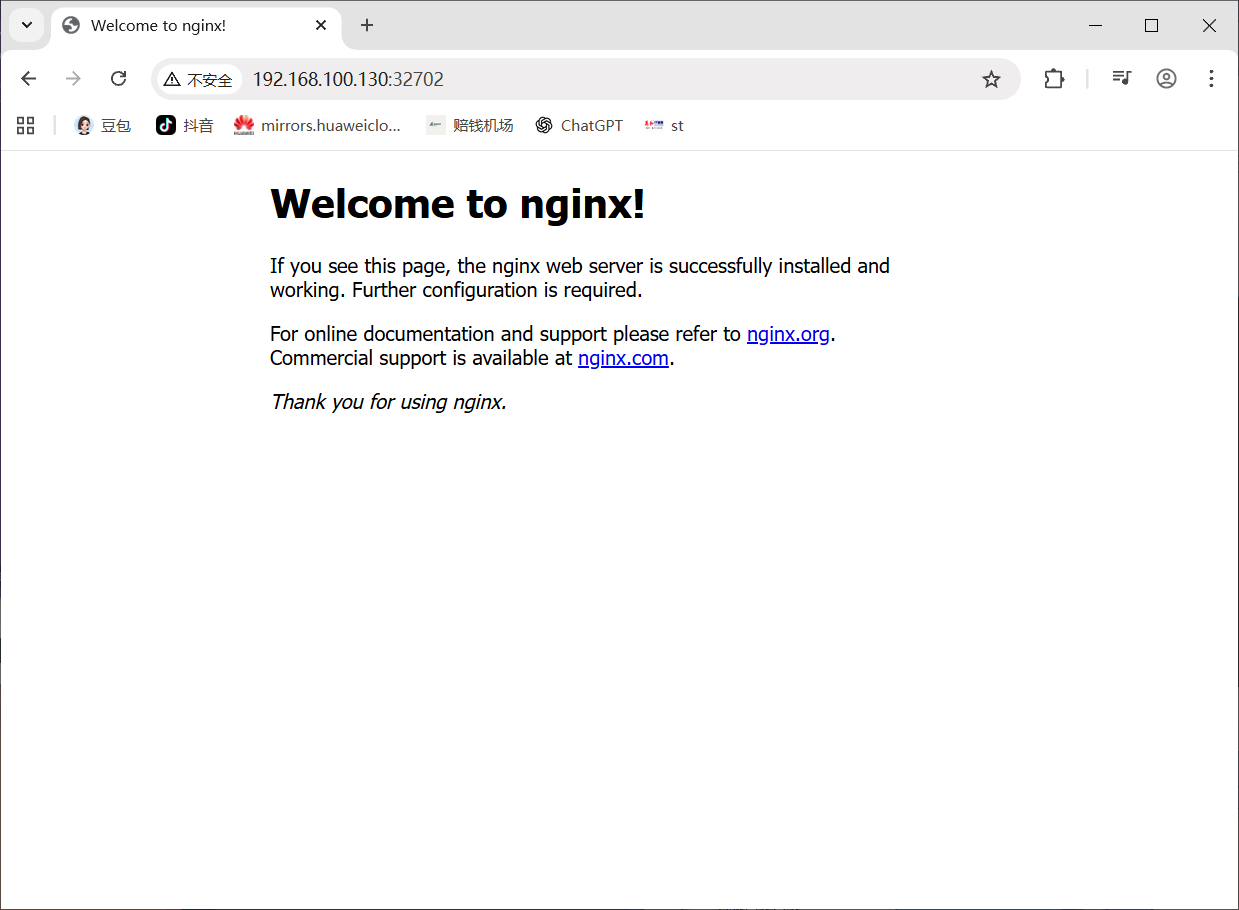Image resolution: width=1239 pixels, height=910 pixels.
Task: Click 'Thank you for using nginx.' text
Action: click(x=388, y=402)
